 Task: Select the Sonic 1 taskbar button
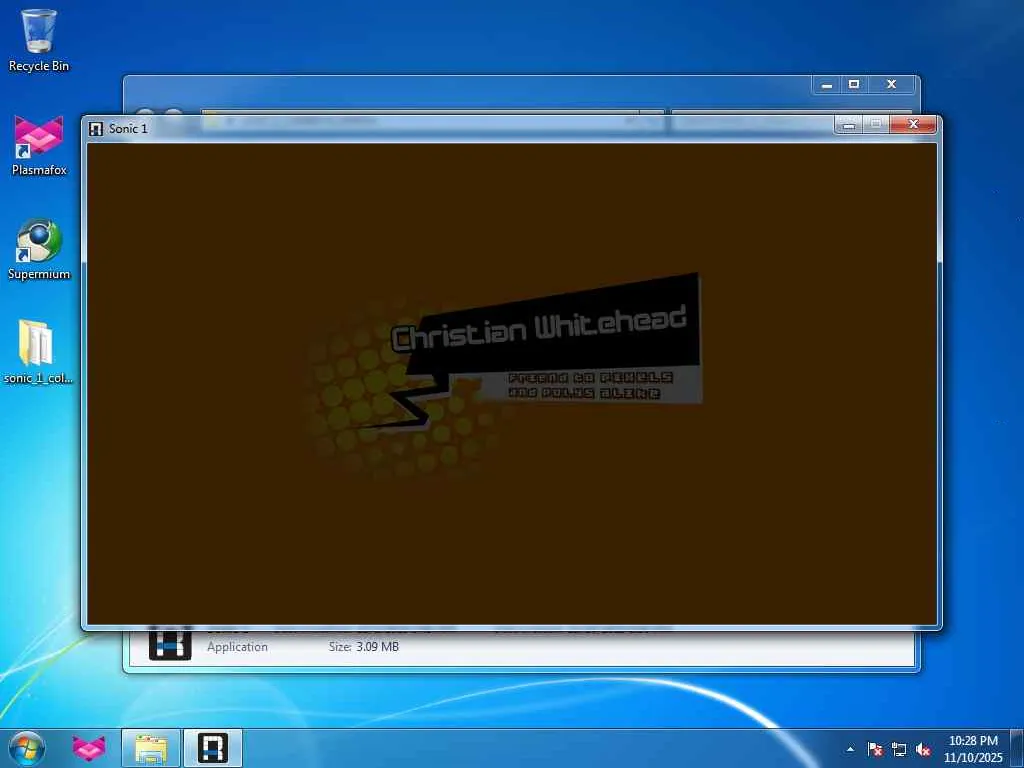[213, 748]
